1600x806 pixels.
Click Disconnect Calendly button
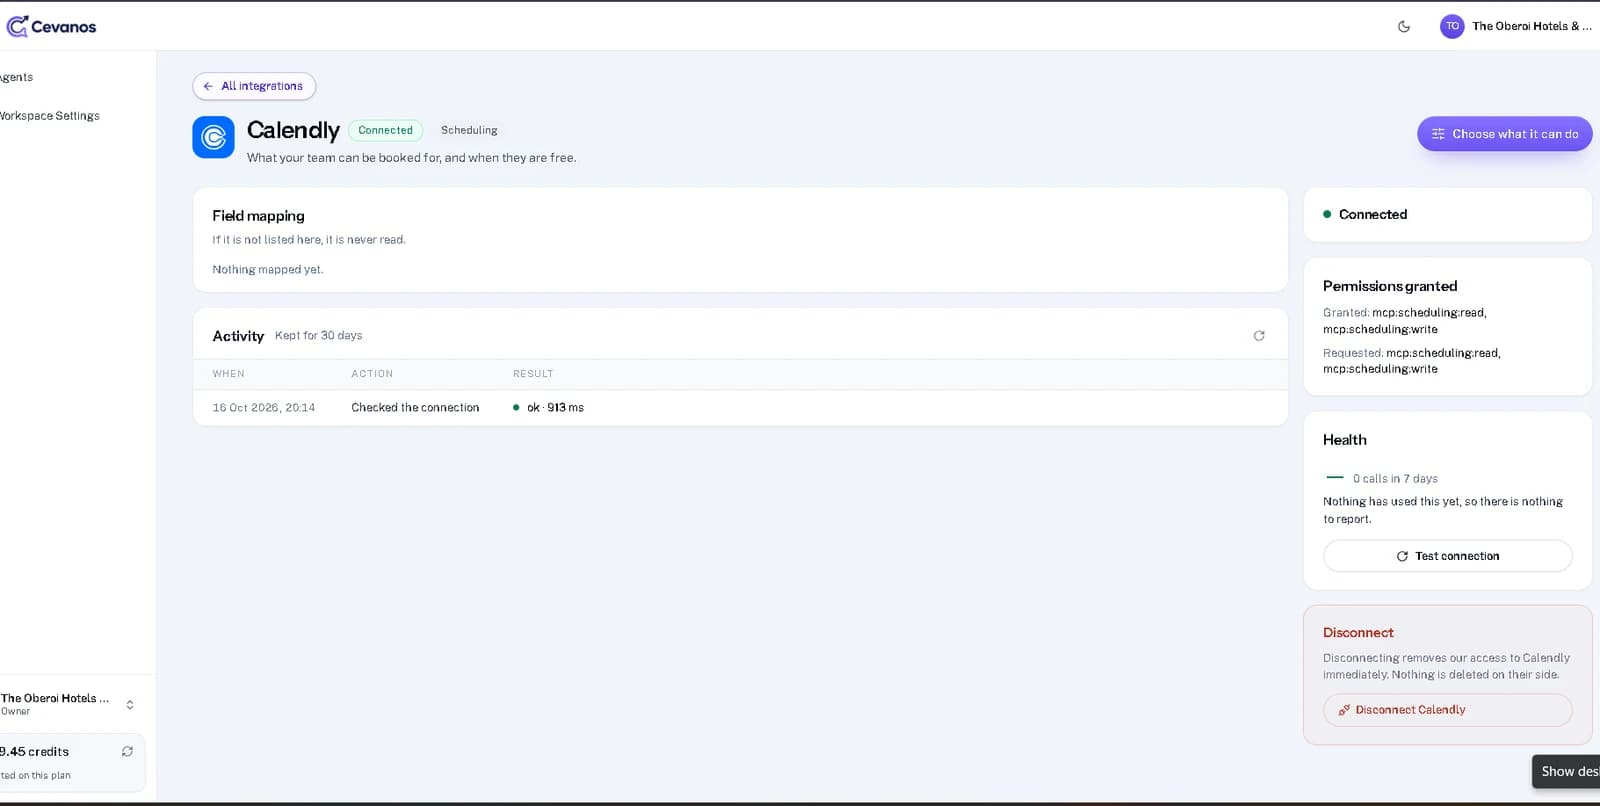coord(1447,710)
